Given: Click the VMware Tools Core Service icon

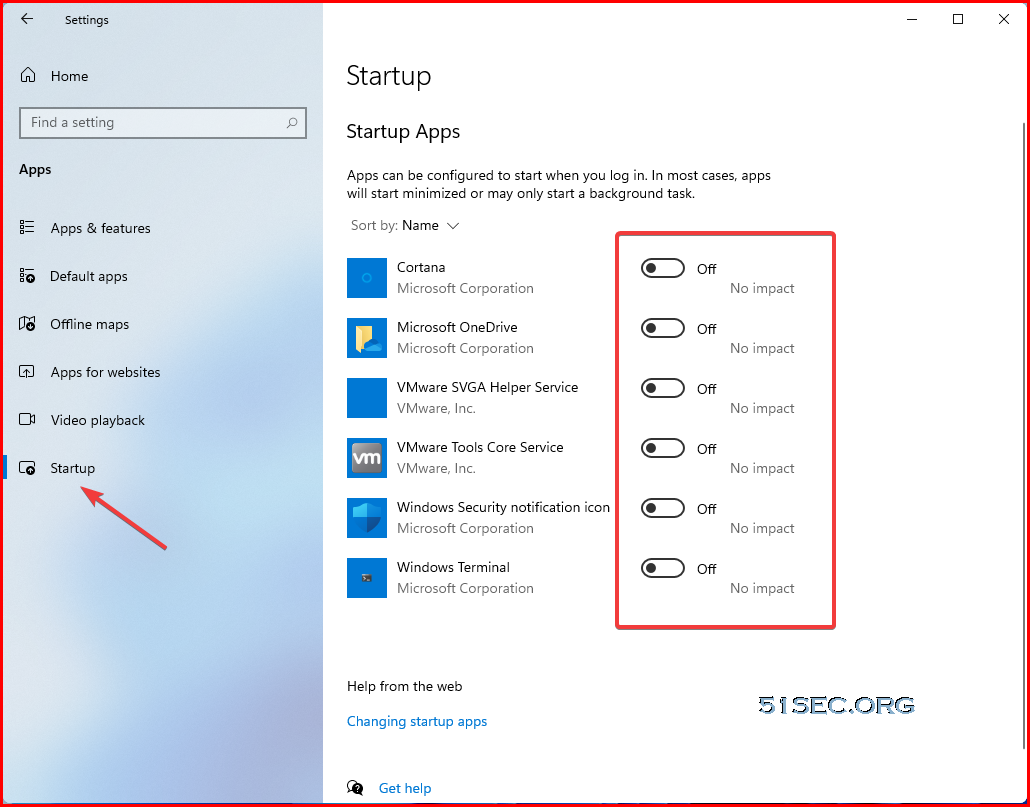Looking at the screenshot, I should tap(367, 458).
